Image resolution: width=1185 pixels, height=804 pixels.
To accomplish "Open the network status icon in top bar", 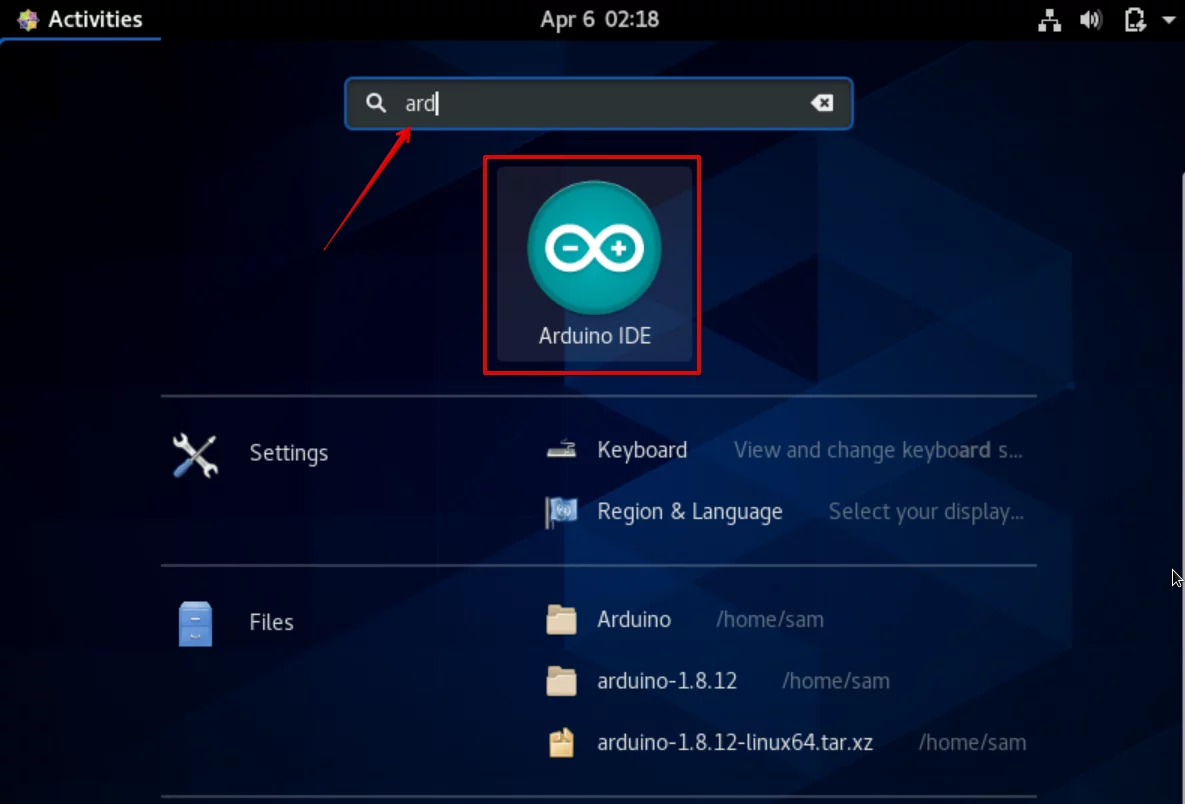I will (x=1049, y=20).
